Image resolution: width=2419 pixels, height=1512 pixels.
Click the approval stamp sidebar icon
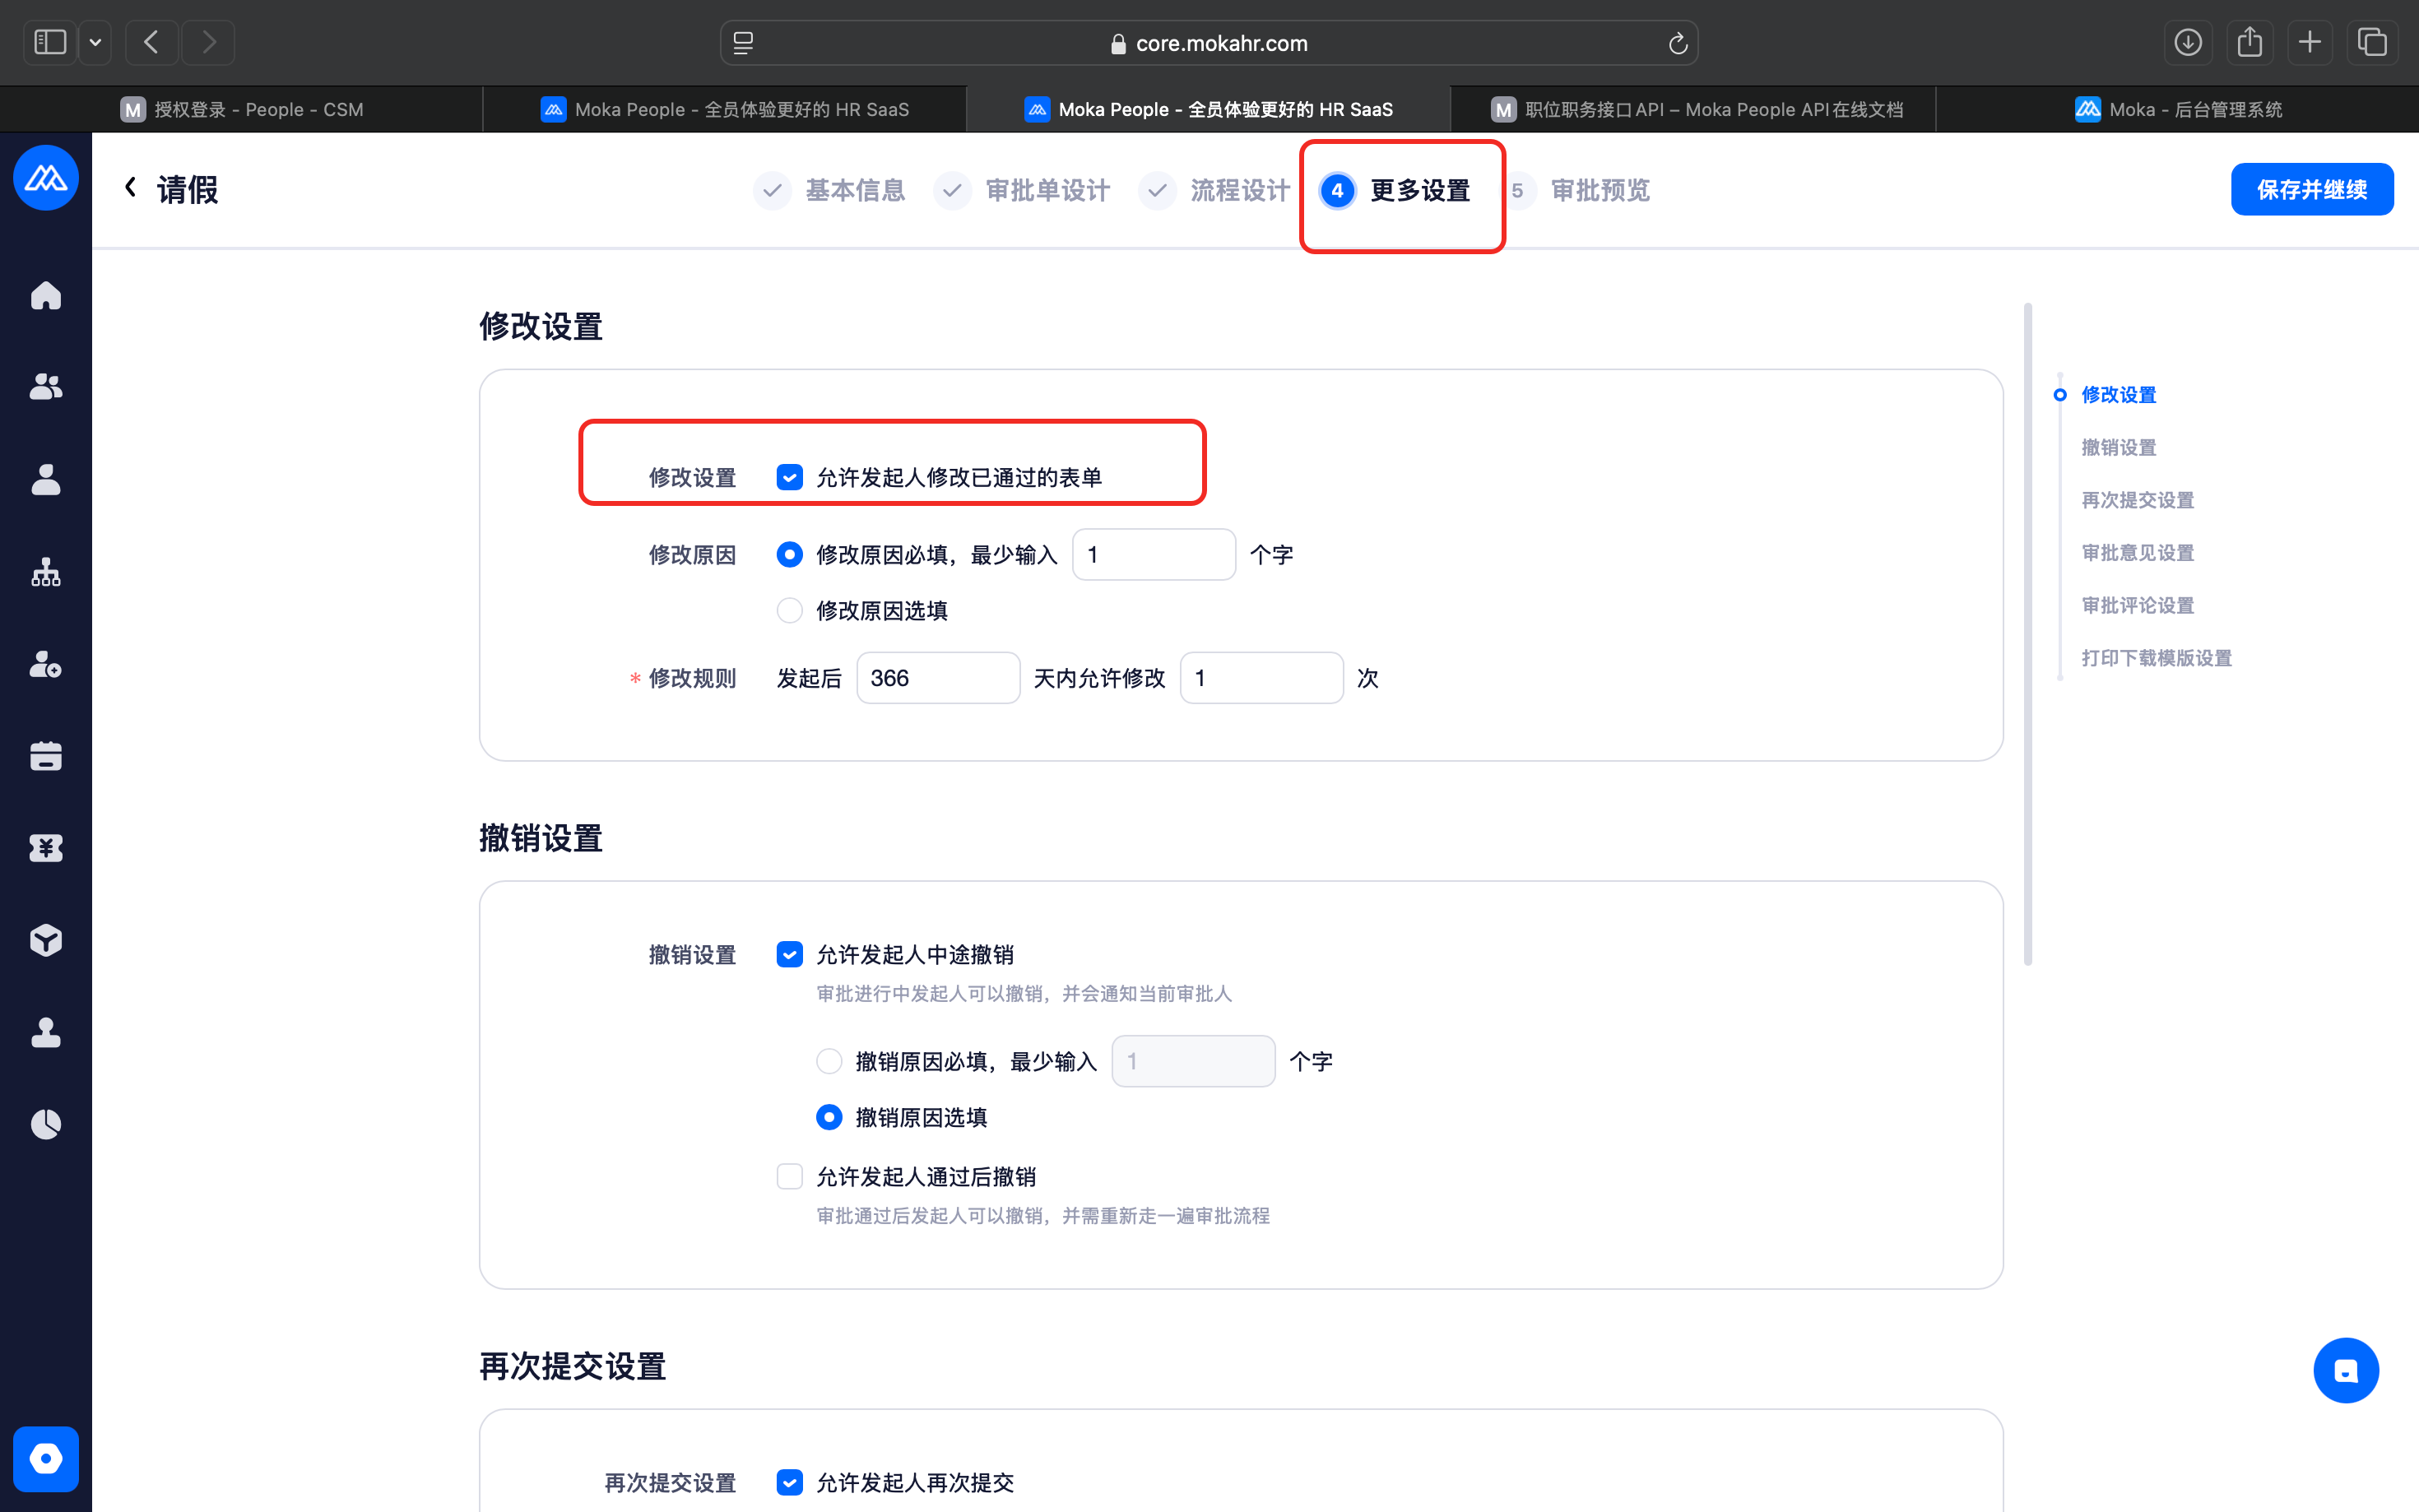point(46,1032)
